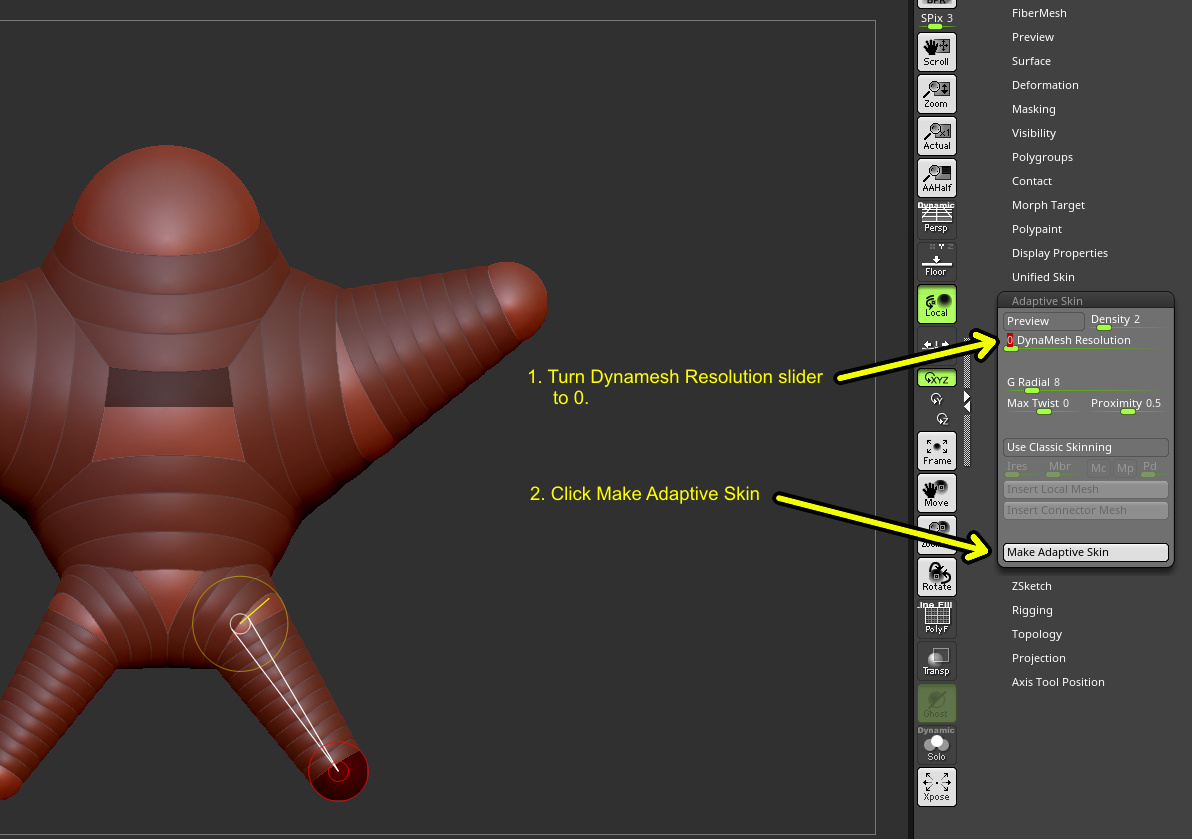This screenshot has height=839, width=1192.
Task: Click the Zoom3D button between Move and Rotate
Action: point(937,534)
